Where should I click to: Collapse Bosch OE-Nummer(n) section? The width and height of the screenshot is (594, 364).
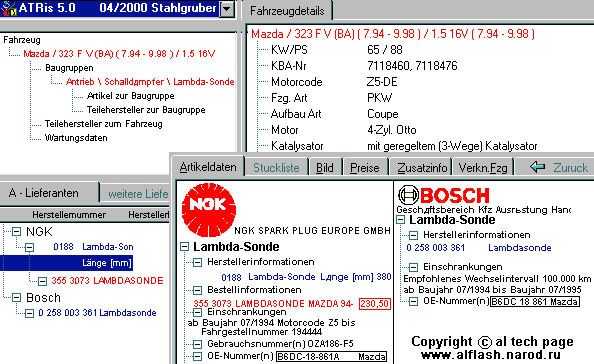[x=413, y=302]
